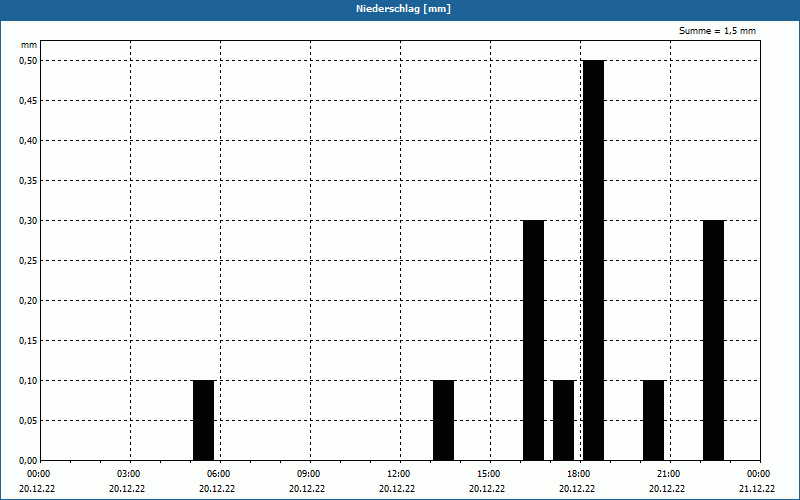Viewport: 800px width, 500px height.
Task: Select the 0,10 bar just before 18:00
Action: click(x=563, y=420)
